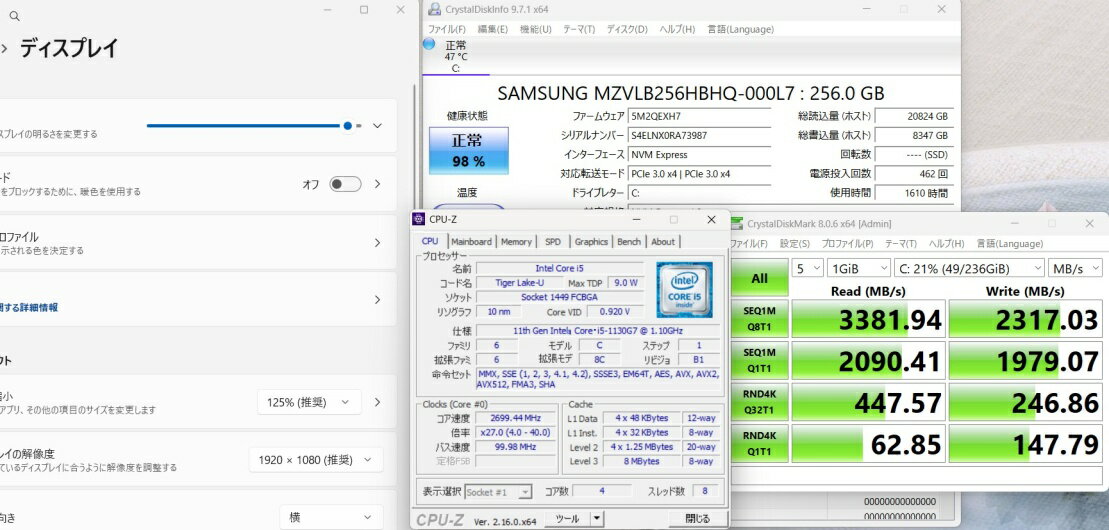Click the search magnifier icon in Settings
1109x530 pixels.
[x=14, y=17]
